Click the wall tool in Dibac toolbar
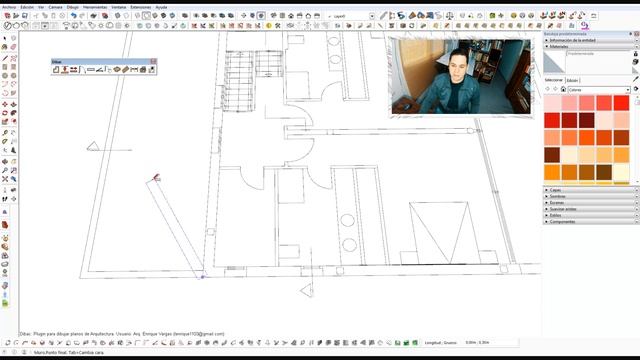 tap(56, 70)
